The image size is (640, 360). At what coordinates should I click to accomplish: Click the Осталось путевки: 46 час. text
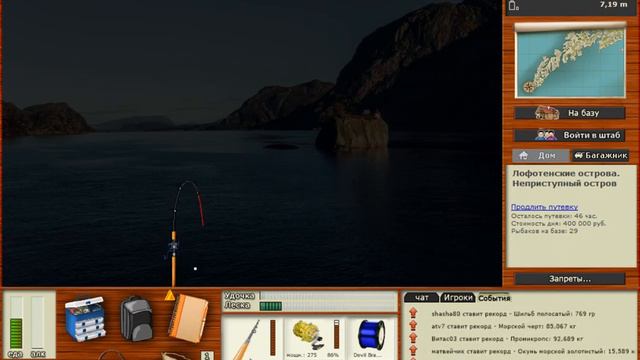coord(553,216)
